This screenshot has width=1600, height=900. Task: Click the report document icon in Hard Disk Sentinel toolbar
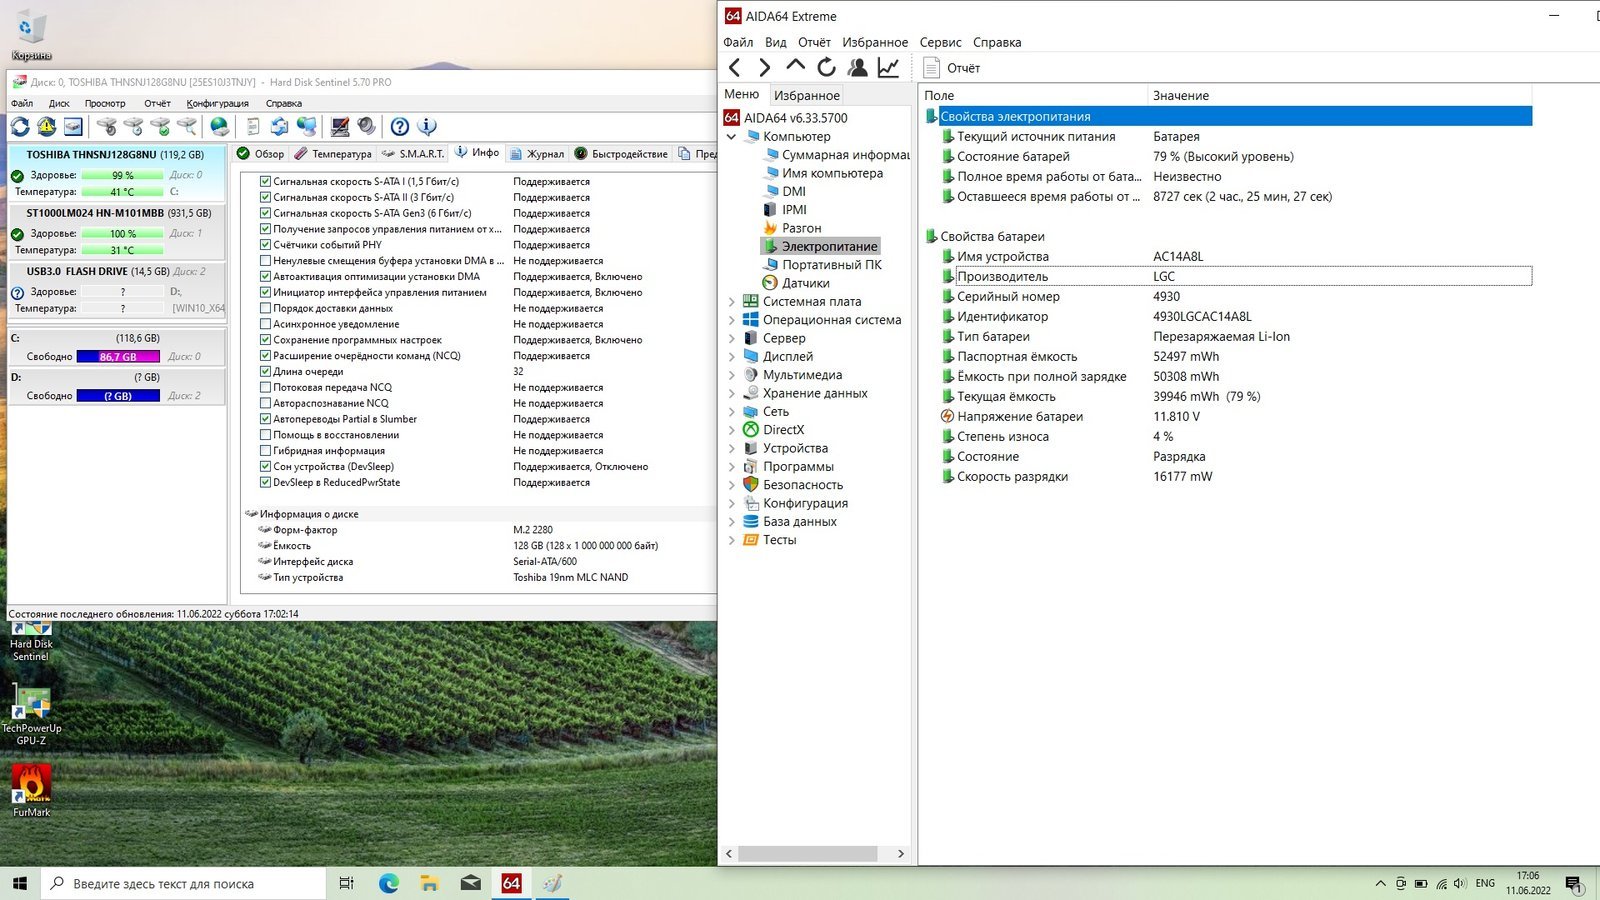pos(253,127)
